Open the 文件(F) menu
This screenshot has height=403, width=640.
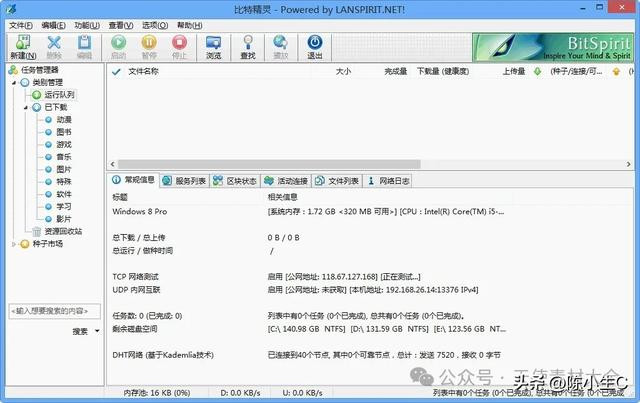[21, 25]
